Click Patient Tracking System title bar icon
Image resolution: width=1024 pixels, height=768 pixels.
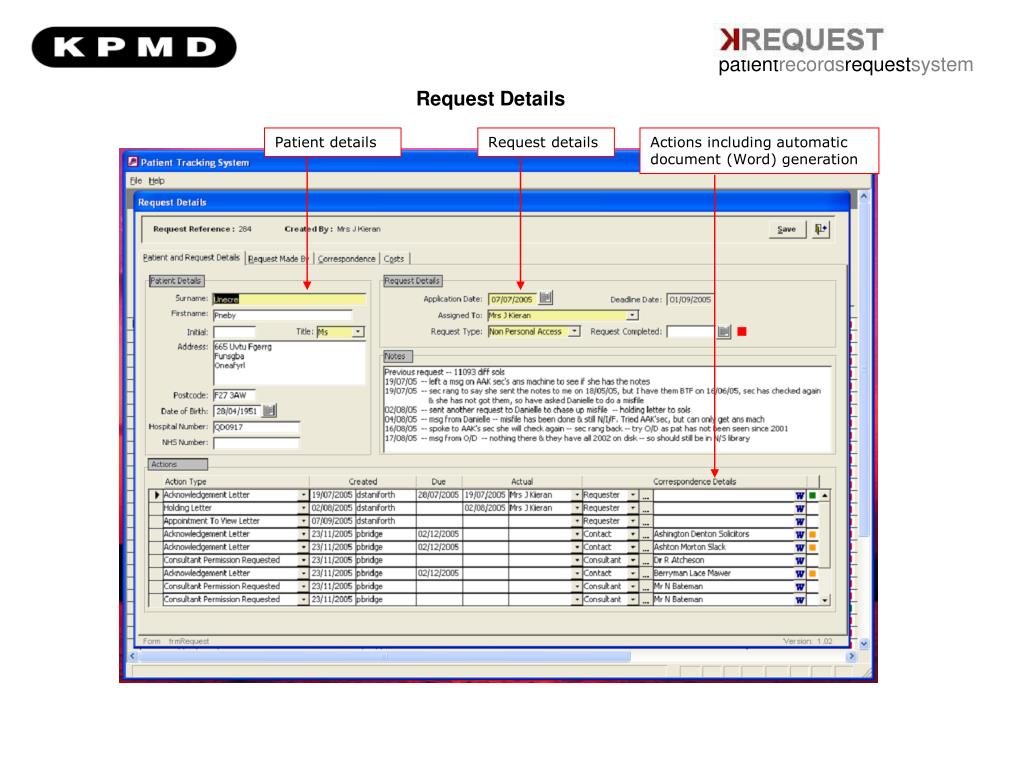(x=133, y=162)
